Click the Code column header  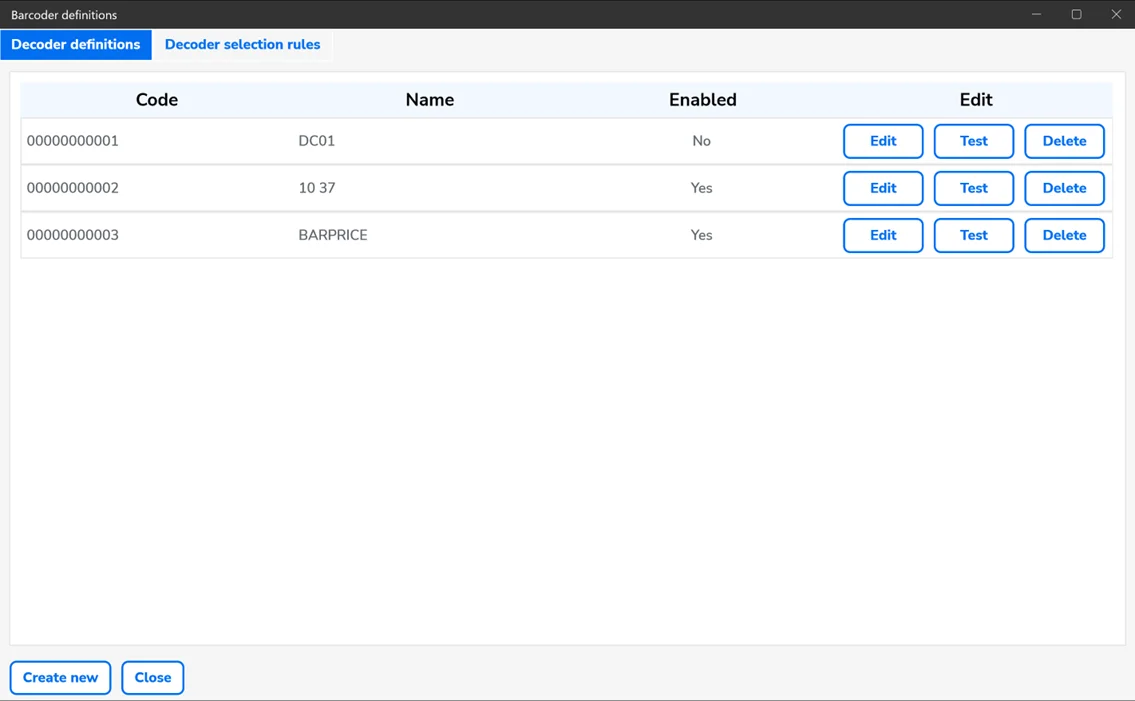coord(157,100)
